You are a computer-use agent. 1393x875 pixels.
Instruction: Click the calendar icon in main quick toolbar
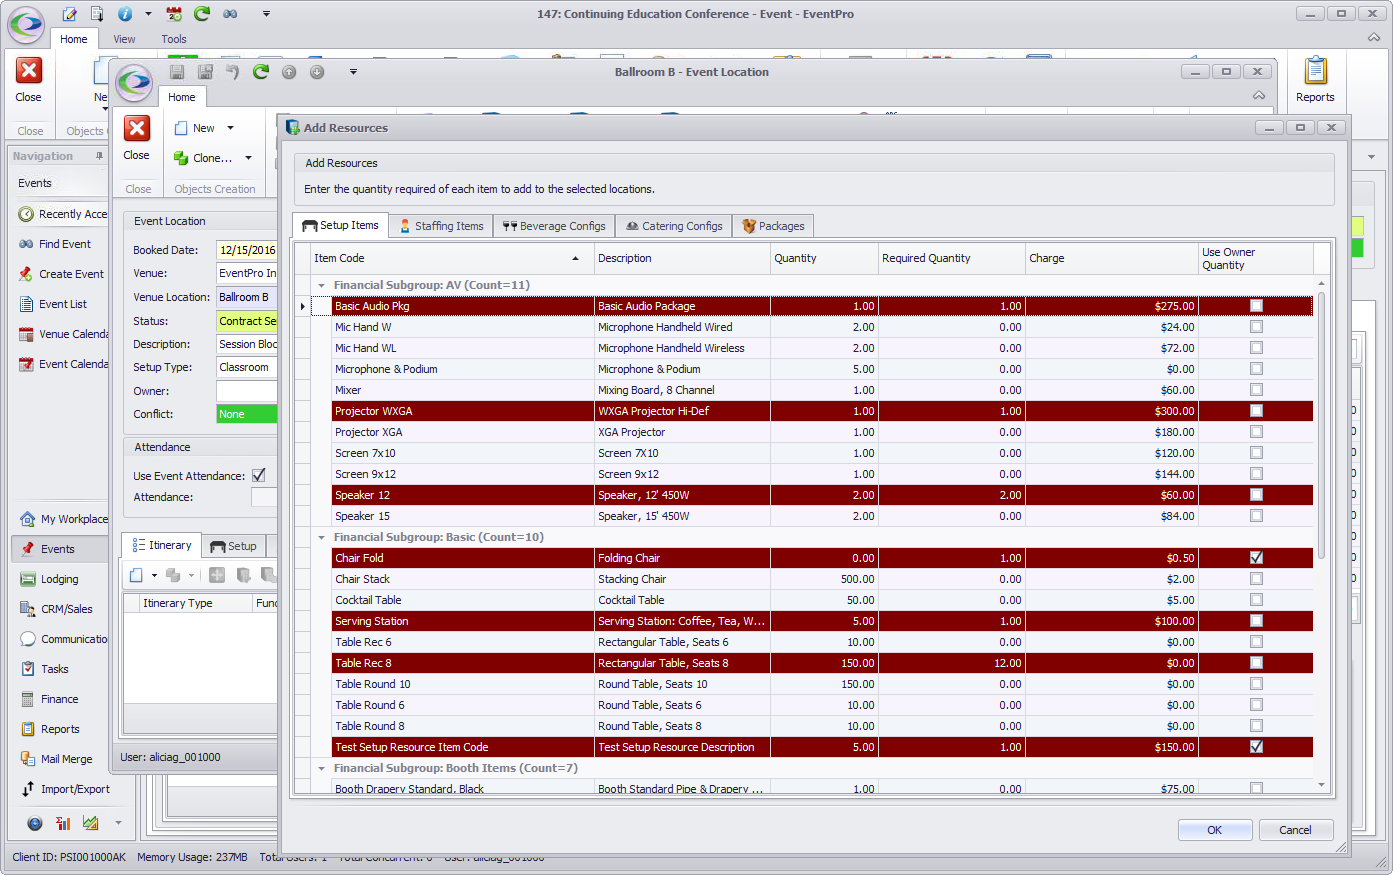pyautogui.click(x=174, y=14)
